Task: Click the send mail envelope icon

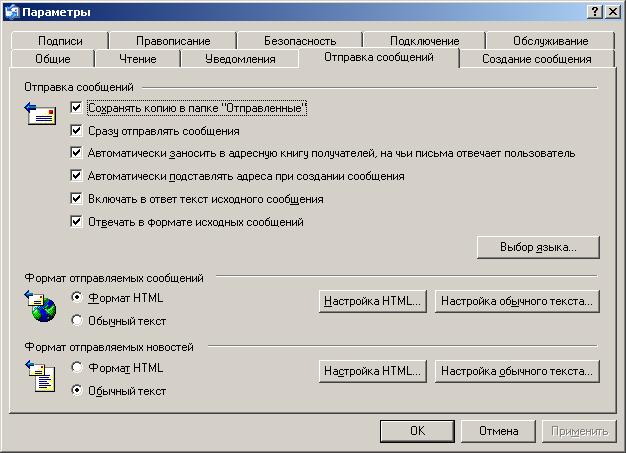Action: [x=40, y=113]
